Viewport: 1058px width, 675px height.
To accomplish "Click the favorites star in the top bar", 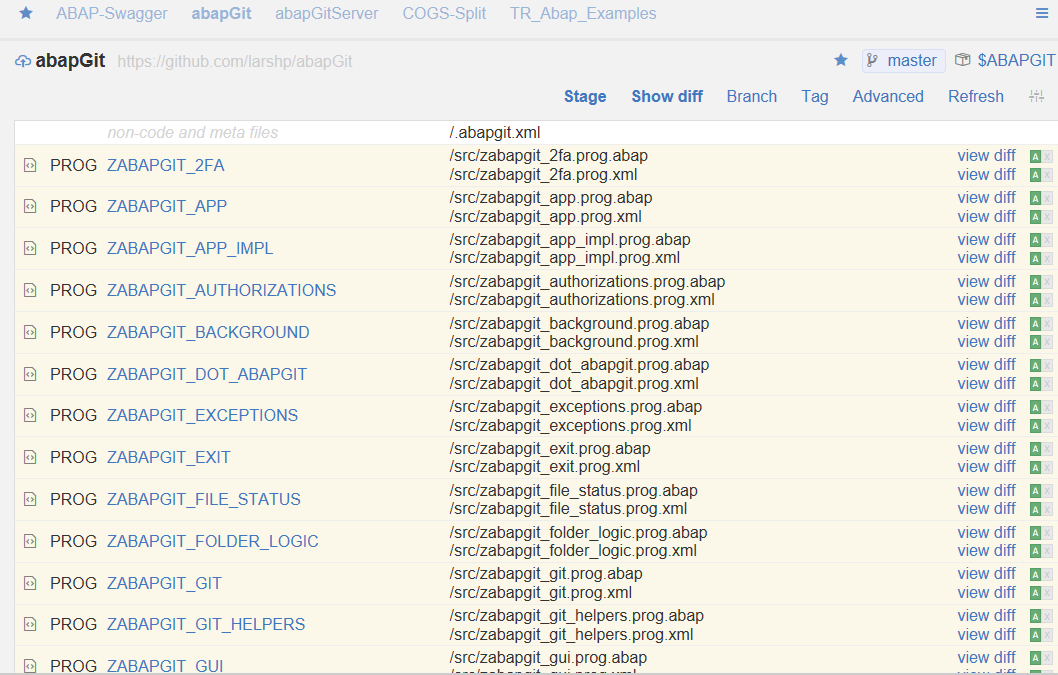I will (26, 13).
